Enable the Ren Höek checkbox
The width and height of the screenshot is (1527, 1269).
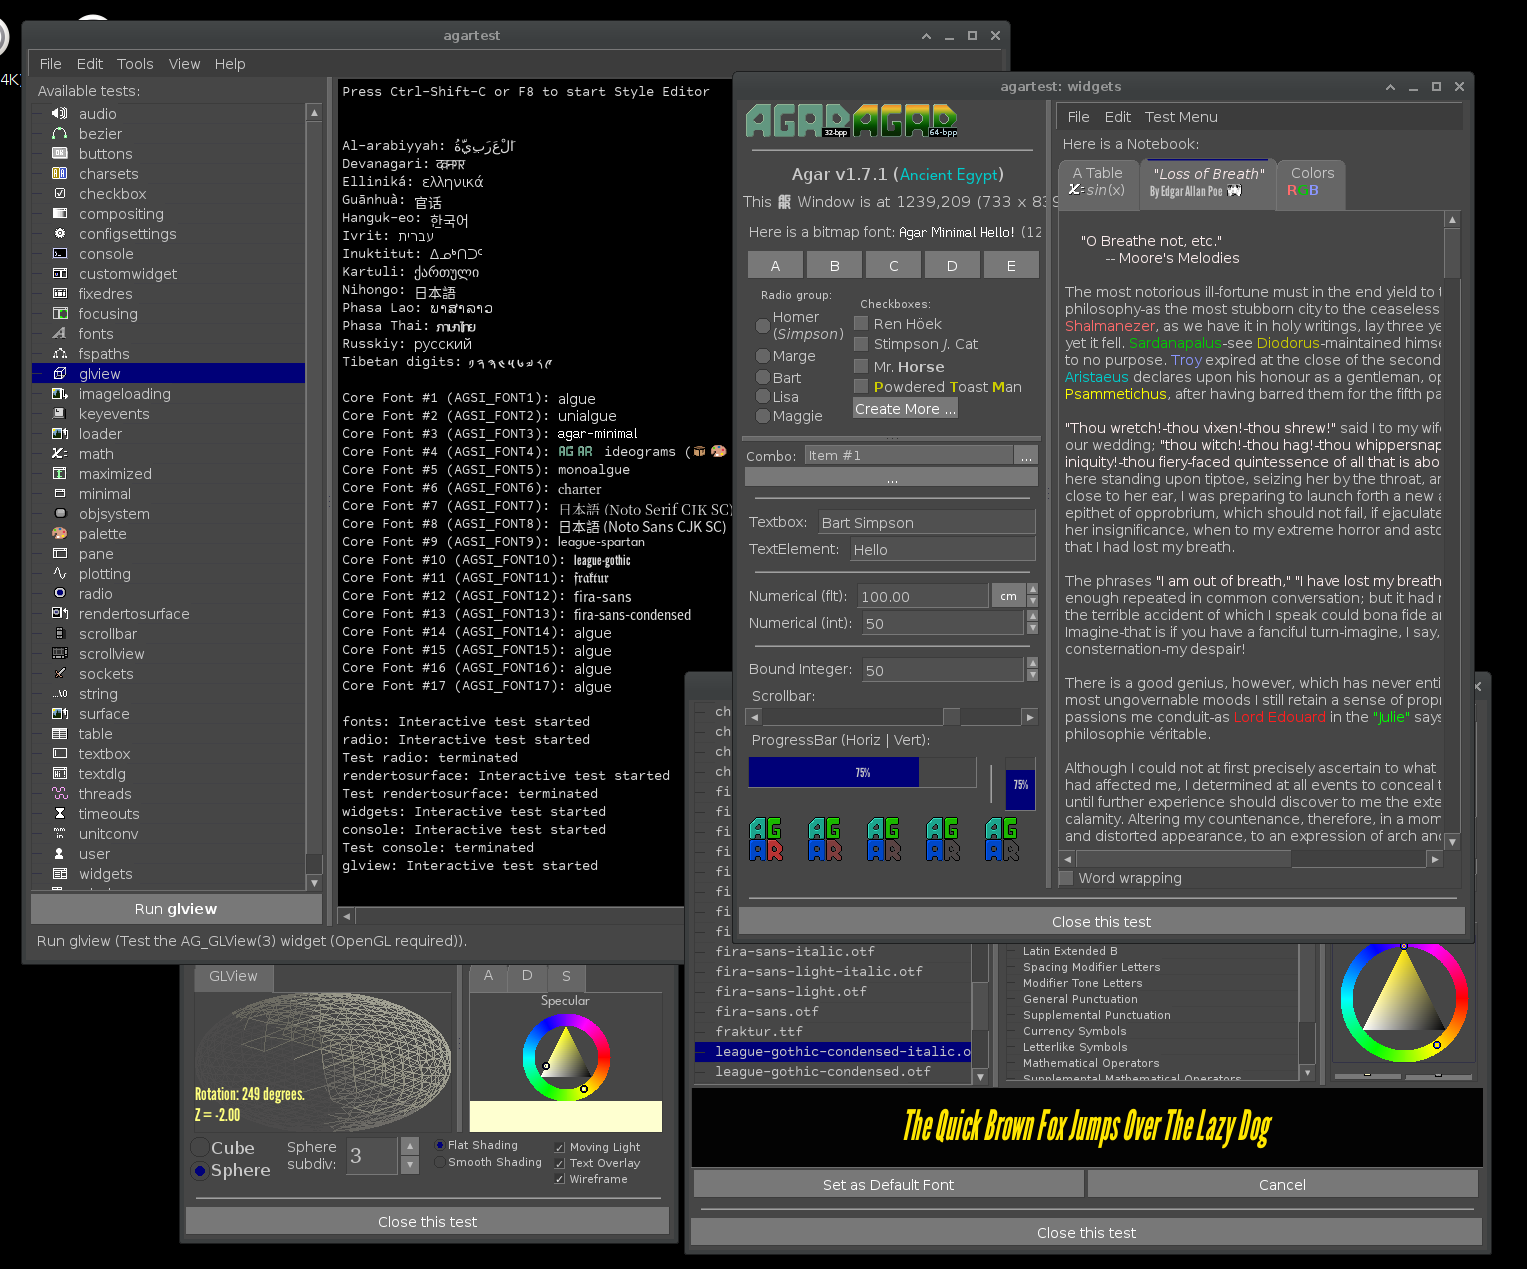(861, 323)
